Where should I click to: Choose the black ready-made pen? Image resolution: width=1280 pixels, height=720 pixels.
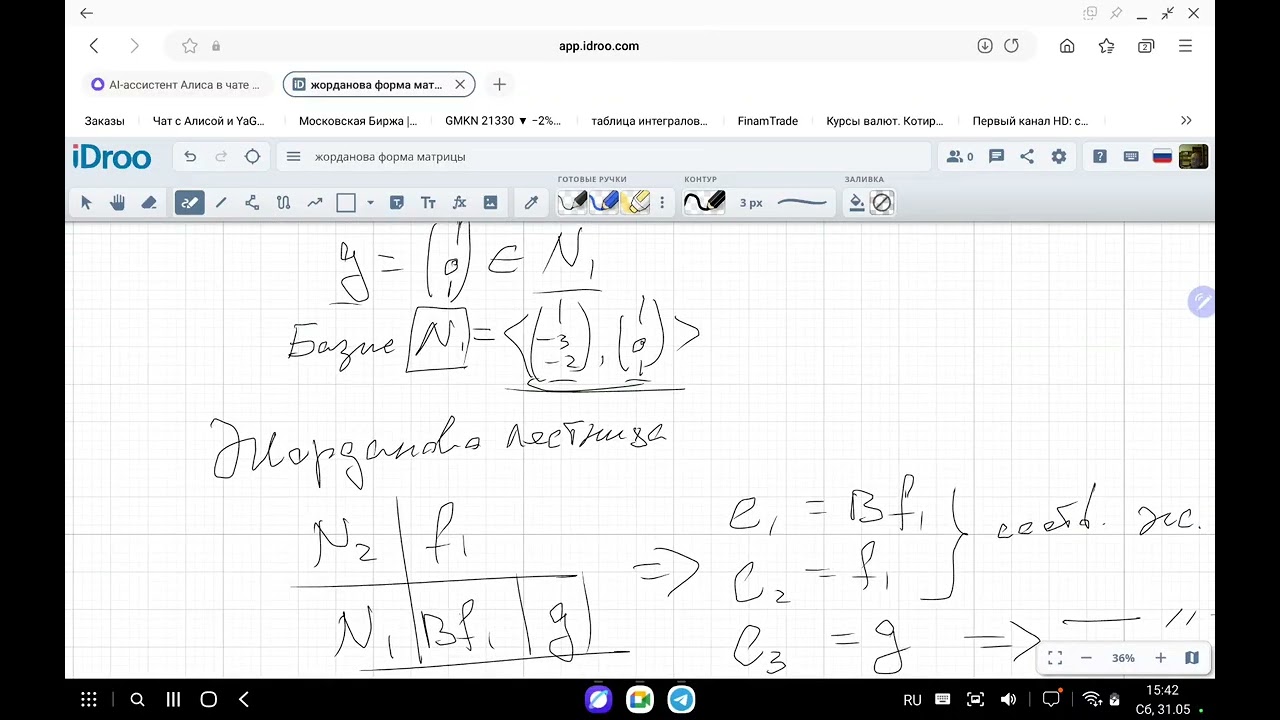[x=572, y=202]
